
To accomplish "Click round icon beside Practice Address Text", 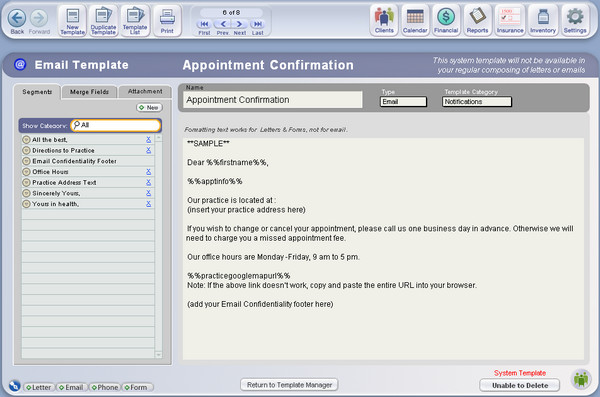I will point(26,183).
